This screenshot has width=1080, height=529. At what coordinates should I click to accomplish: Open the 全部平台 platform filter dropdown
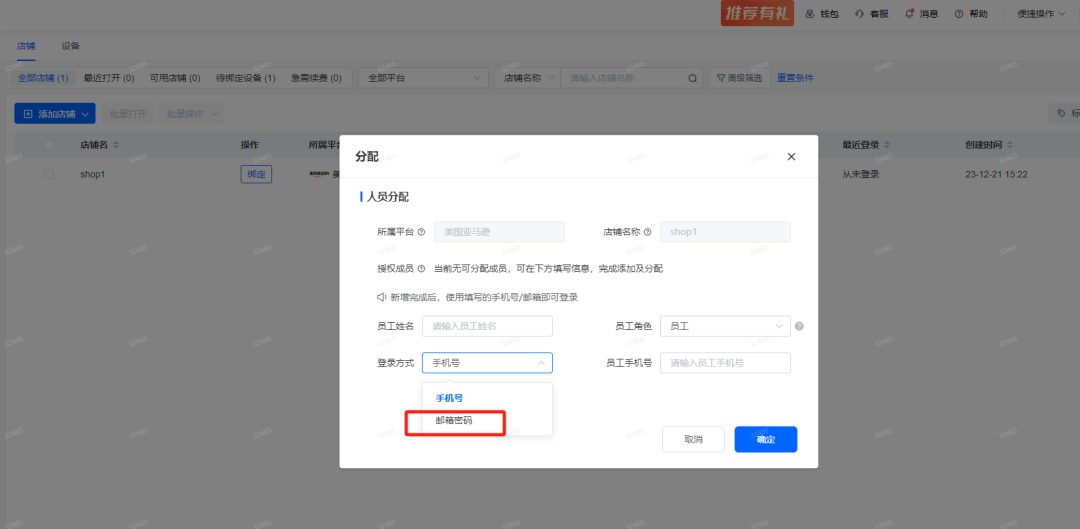423,78
